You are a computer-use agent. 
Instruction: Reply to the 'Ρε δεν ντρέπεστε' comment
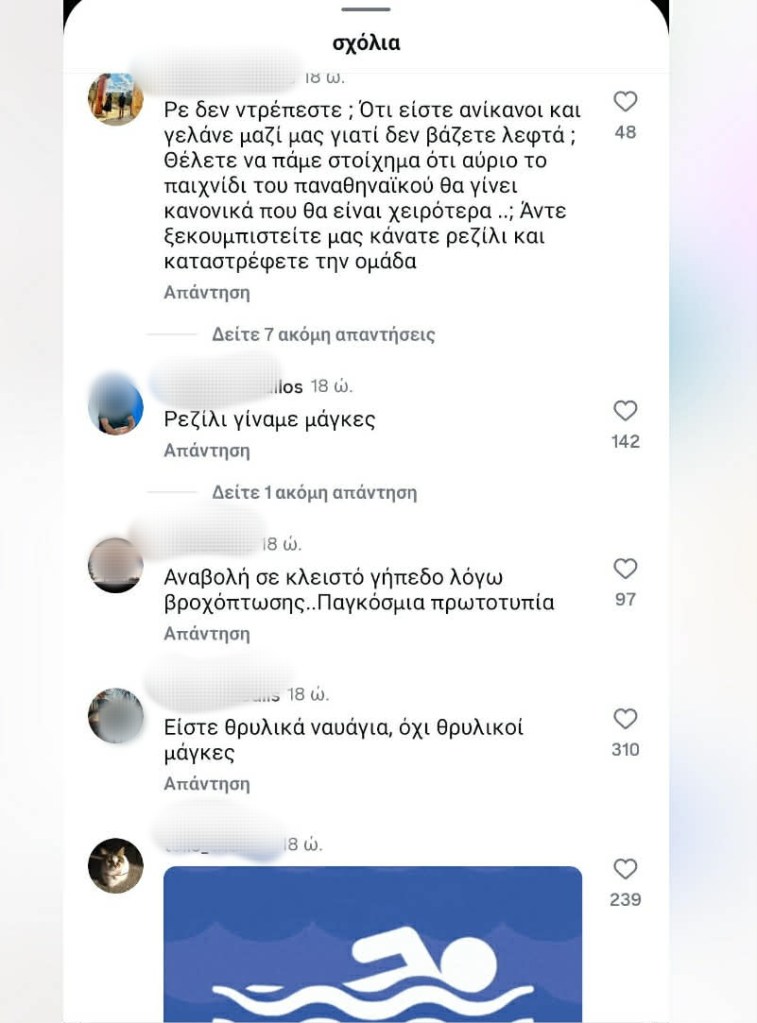coord(207,292)
